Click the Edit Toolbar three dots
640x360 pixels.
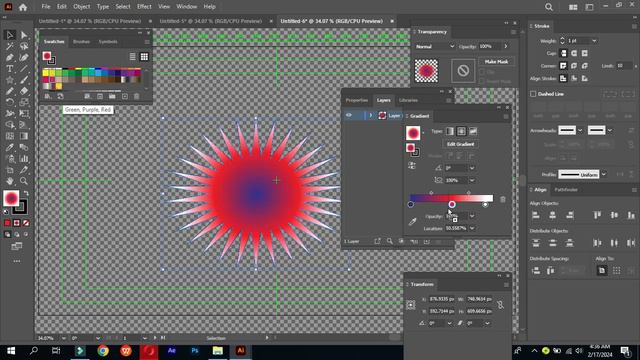pyautogui.click(x=17, y=261)
